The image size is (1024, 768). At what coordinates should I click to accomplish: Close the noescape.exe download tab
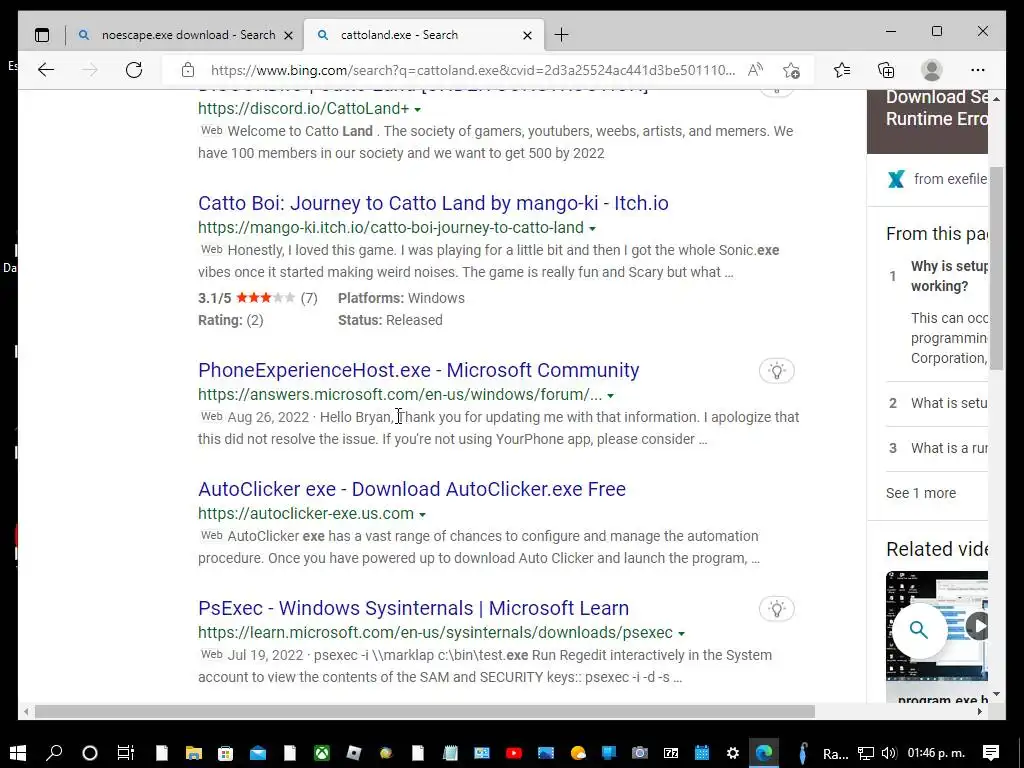point(289,35)
